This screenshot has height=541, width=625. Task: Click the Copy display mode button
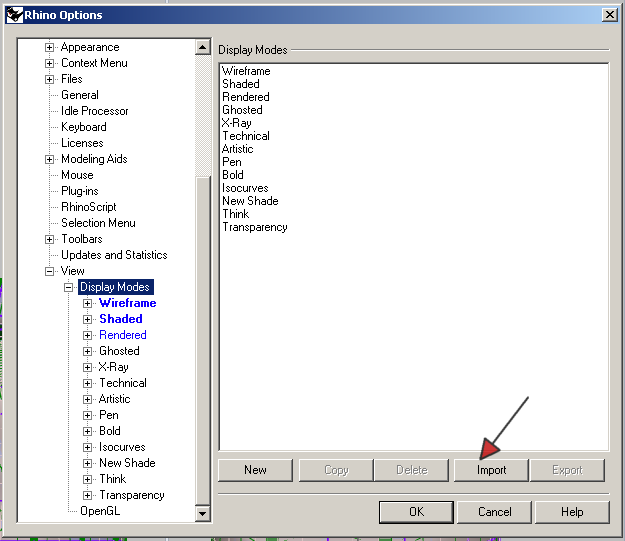click(336, 470)
